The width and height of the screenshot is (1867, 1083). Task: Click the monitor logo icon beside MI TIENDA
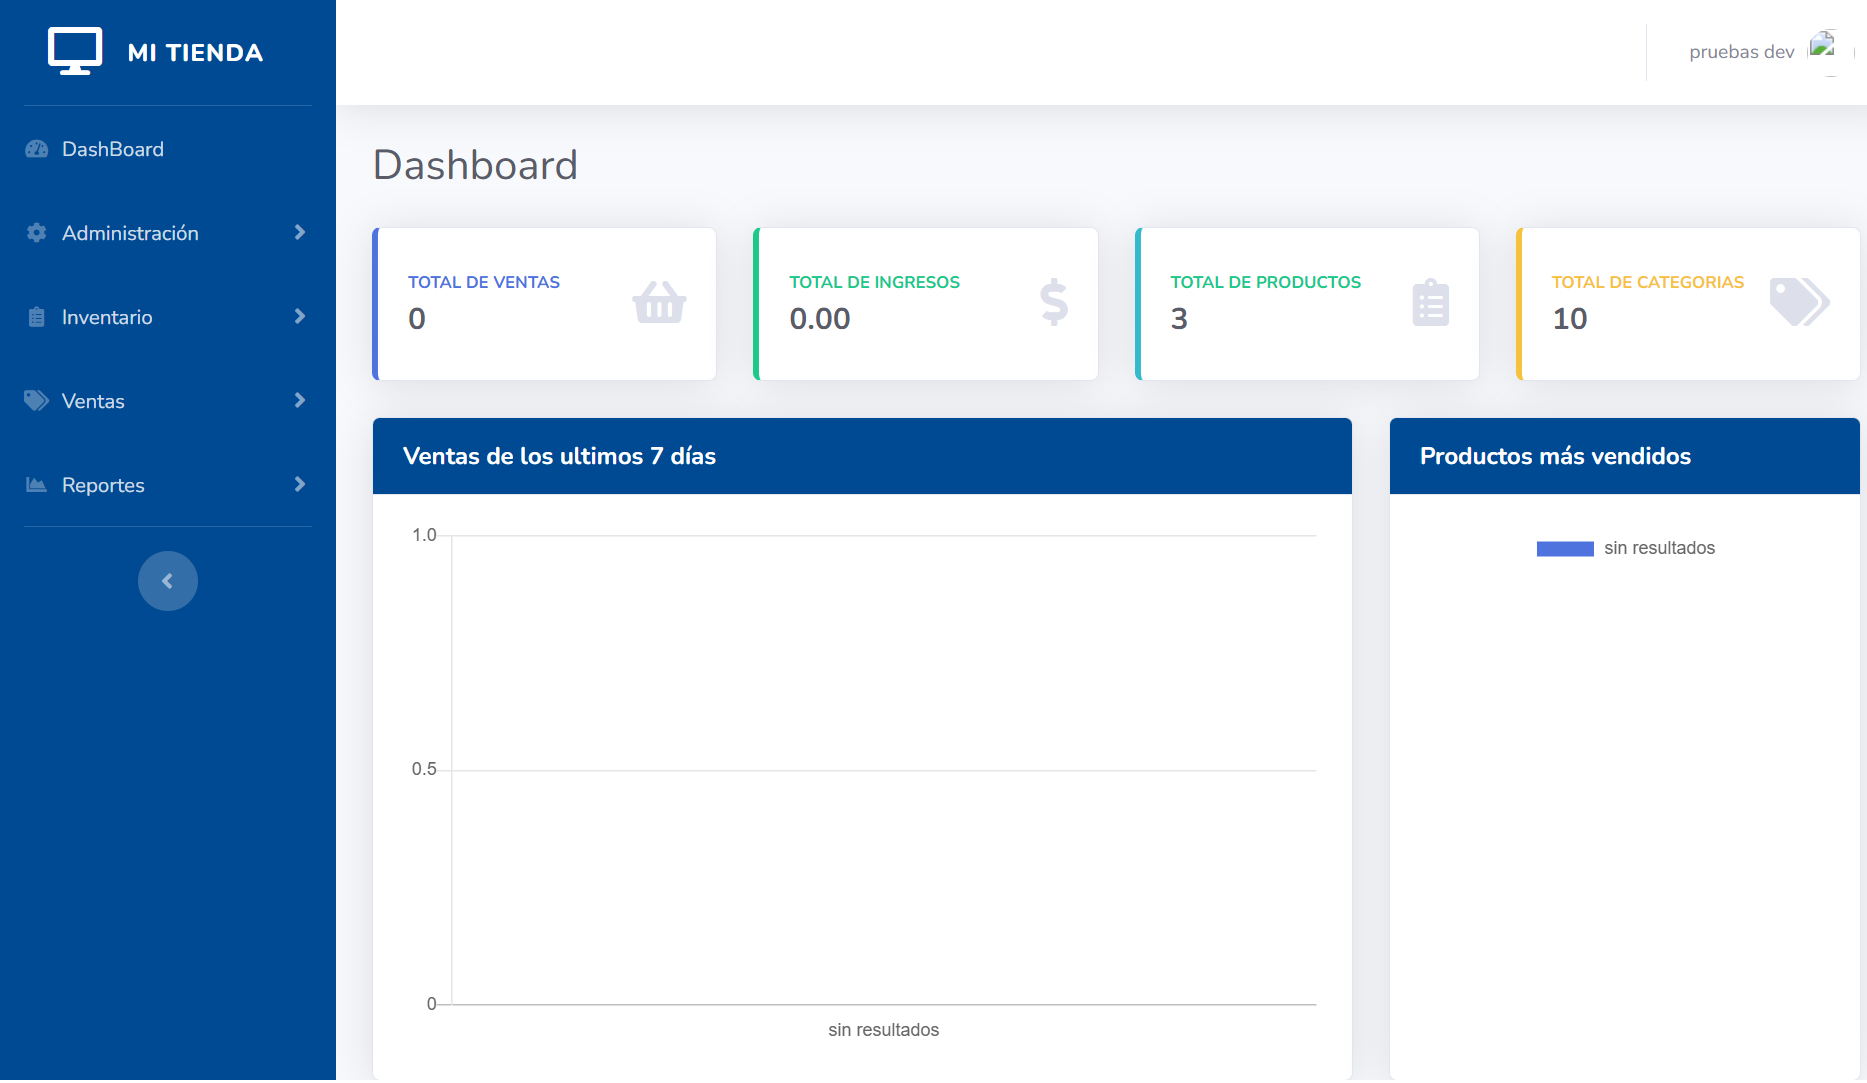point(75,51)
